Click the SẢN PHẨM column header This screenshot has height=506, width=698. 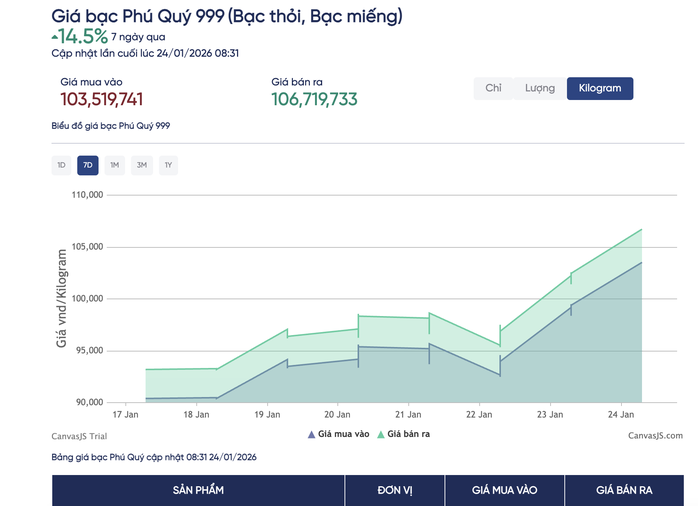[x=198, y=490]
